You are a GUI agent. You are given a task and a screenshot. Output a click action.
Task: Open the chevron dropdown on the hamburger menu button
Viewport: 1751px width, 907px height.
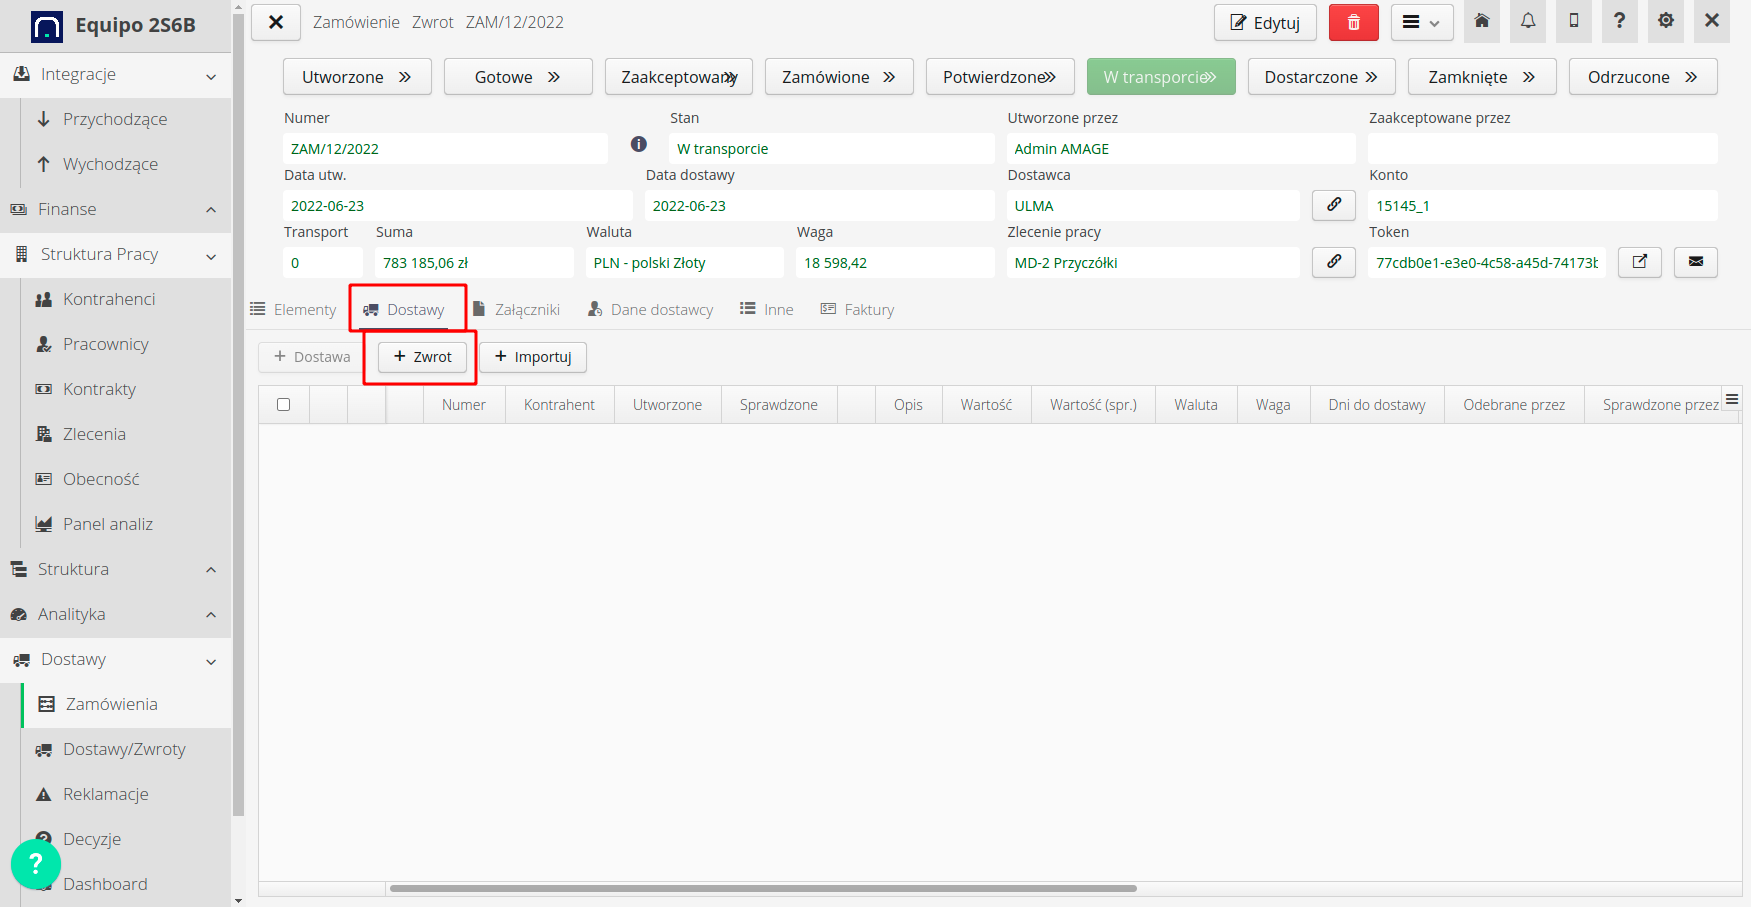pyautogui.click(x=1436, y=21)
